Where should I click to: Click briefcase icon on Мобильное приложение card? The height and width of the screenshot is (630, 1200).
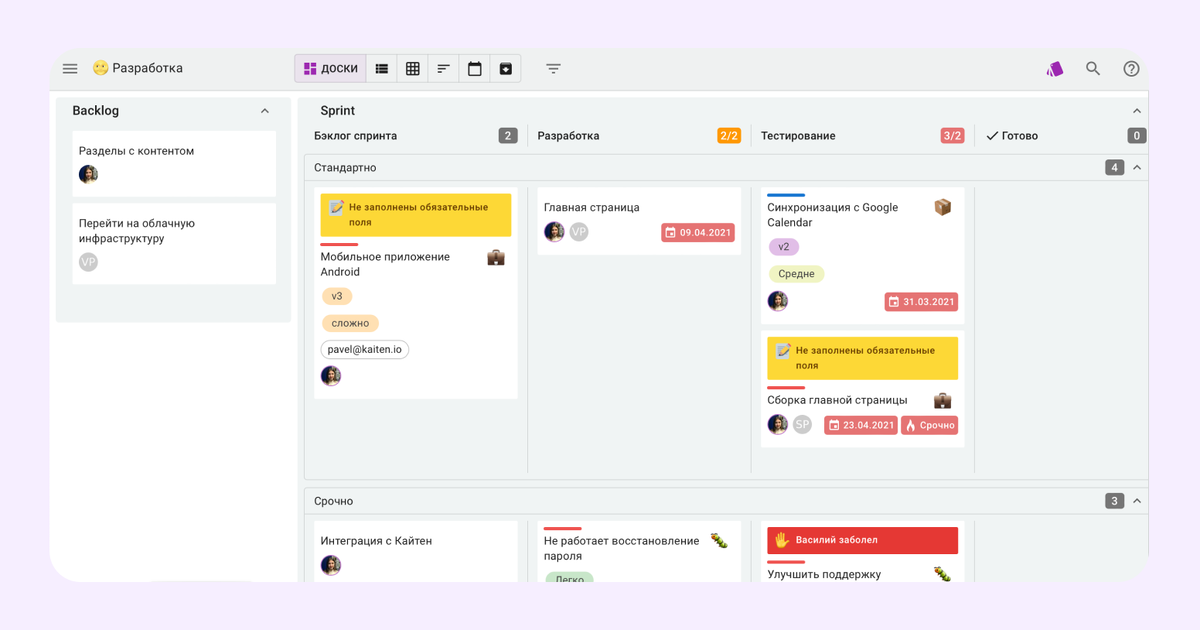click(496, 257)
